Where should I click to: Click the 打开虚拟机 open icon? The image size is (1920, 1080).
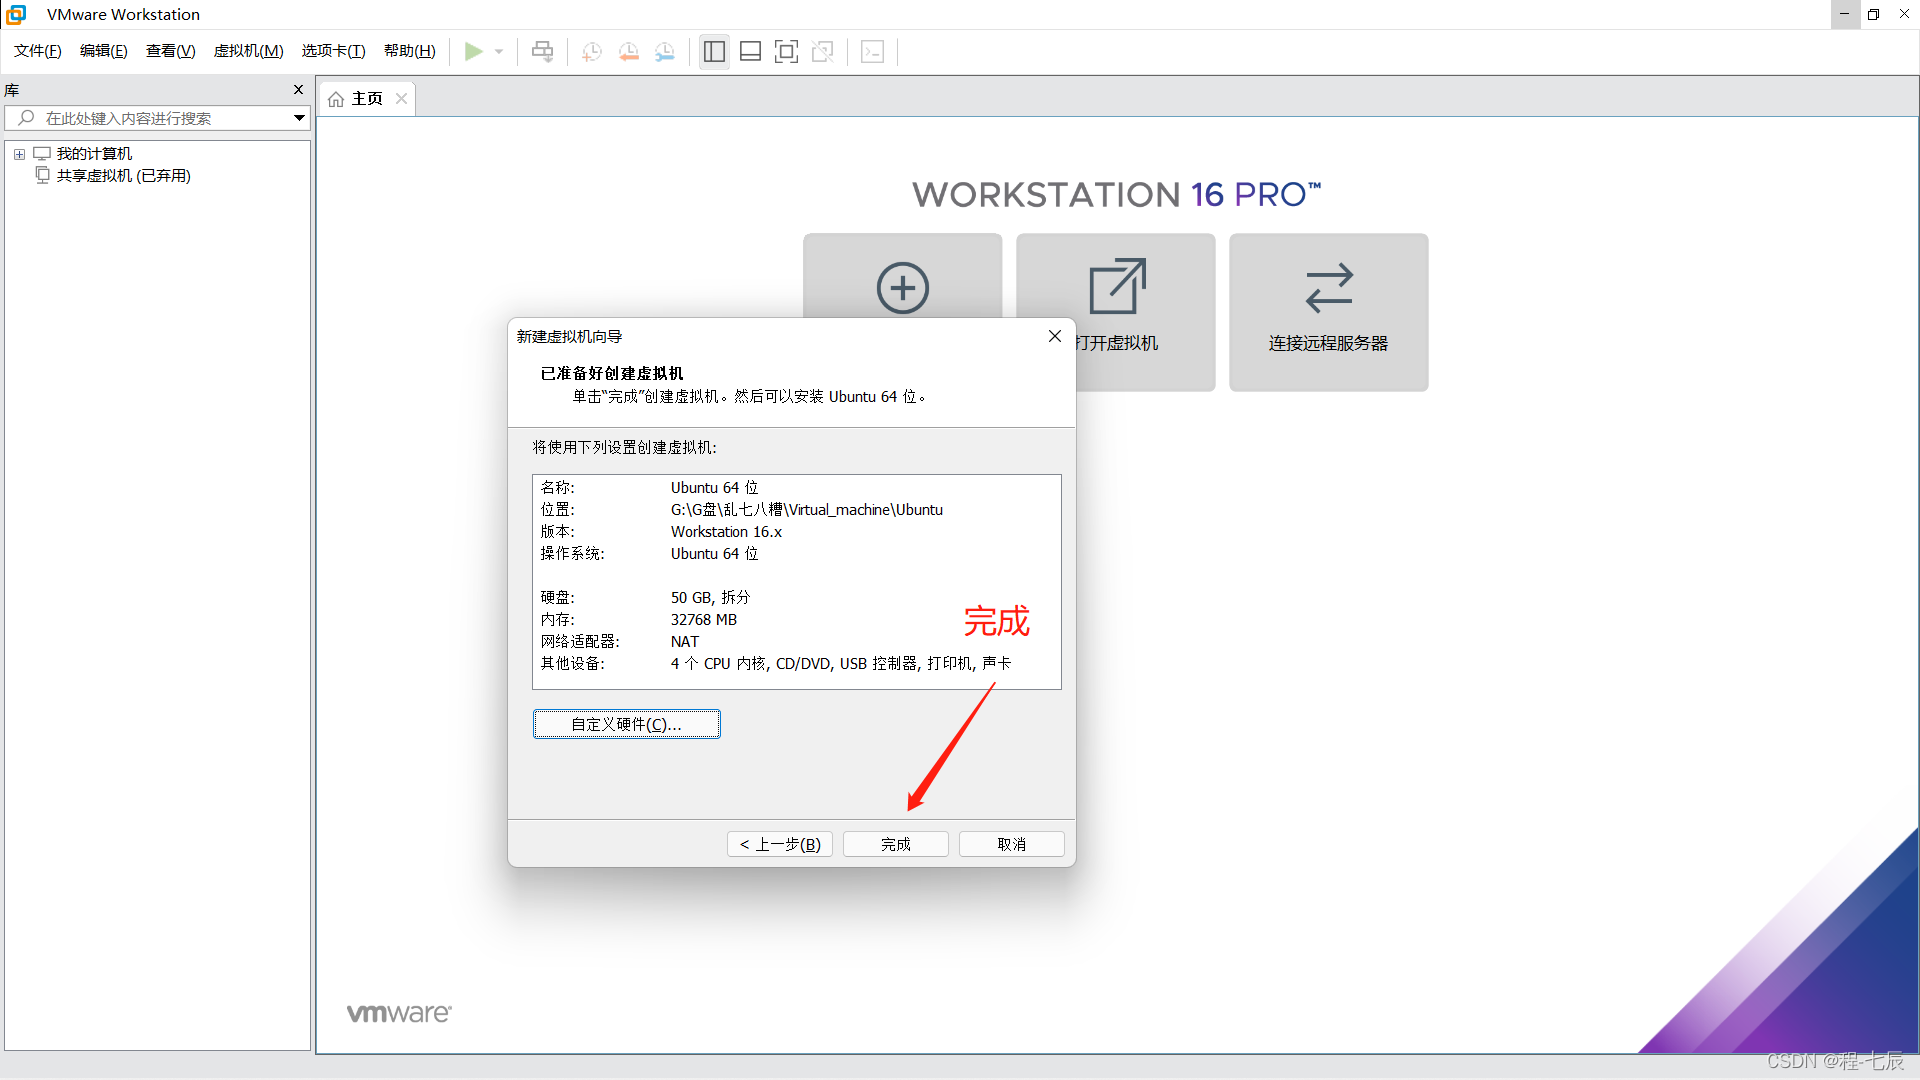tap(1117, 286)
